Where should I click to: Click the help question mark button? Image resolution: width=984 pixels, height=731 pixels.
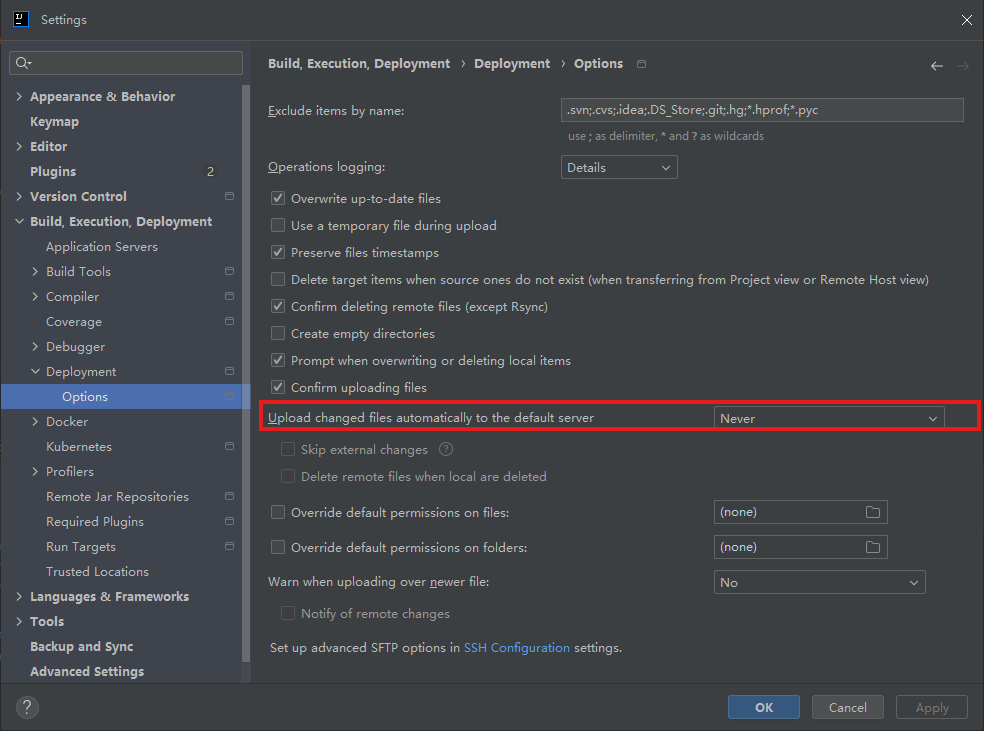coord(28,707)
